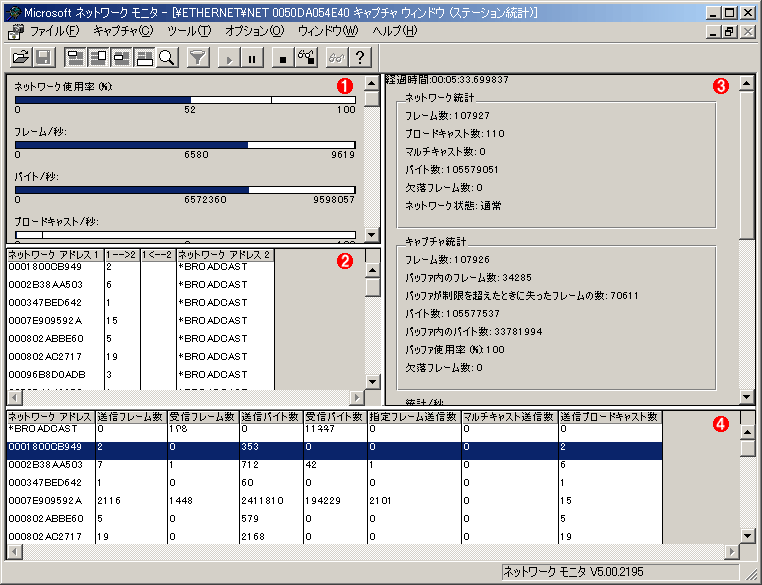
Task: Click ネットワーク アドレス 2 column header
Action: coord(225,255)
